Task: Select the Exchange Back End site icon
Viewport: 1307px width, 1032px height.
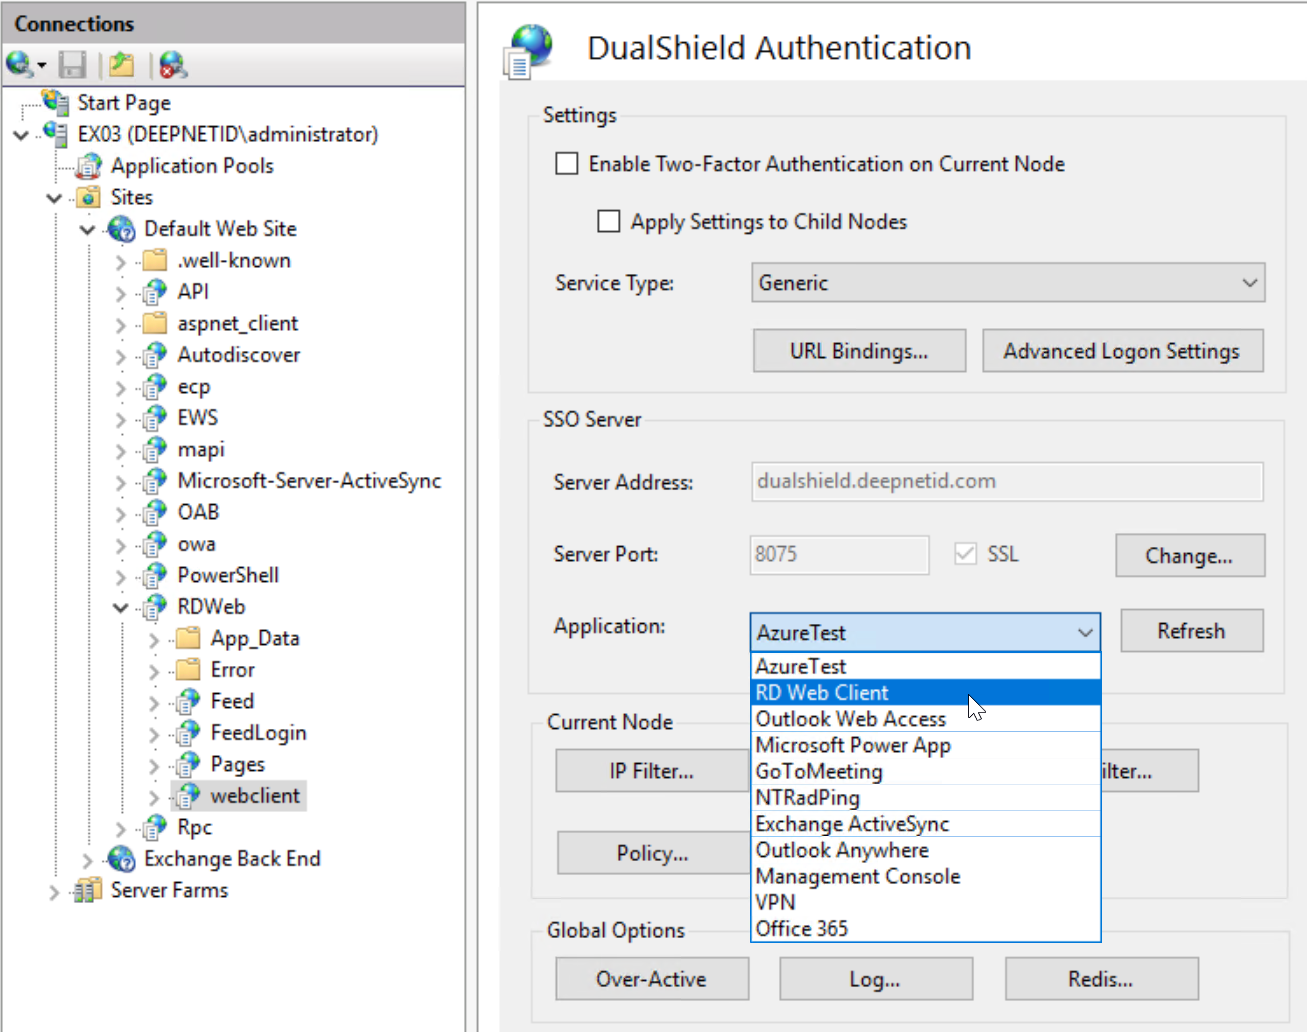Action: pos(121,859)
